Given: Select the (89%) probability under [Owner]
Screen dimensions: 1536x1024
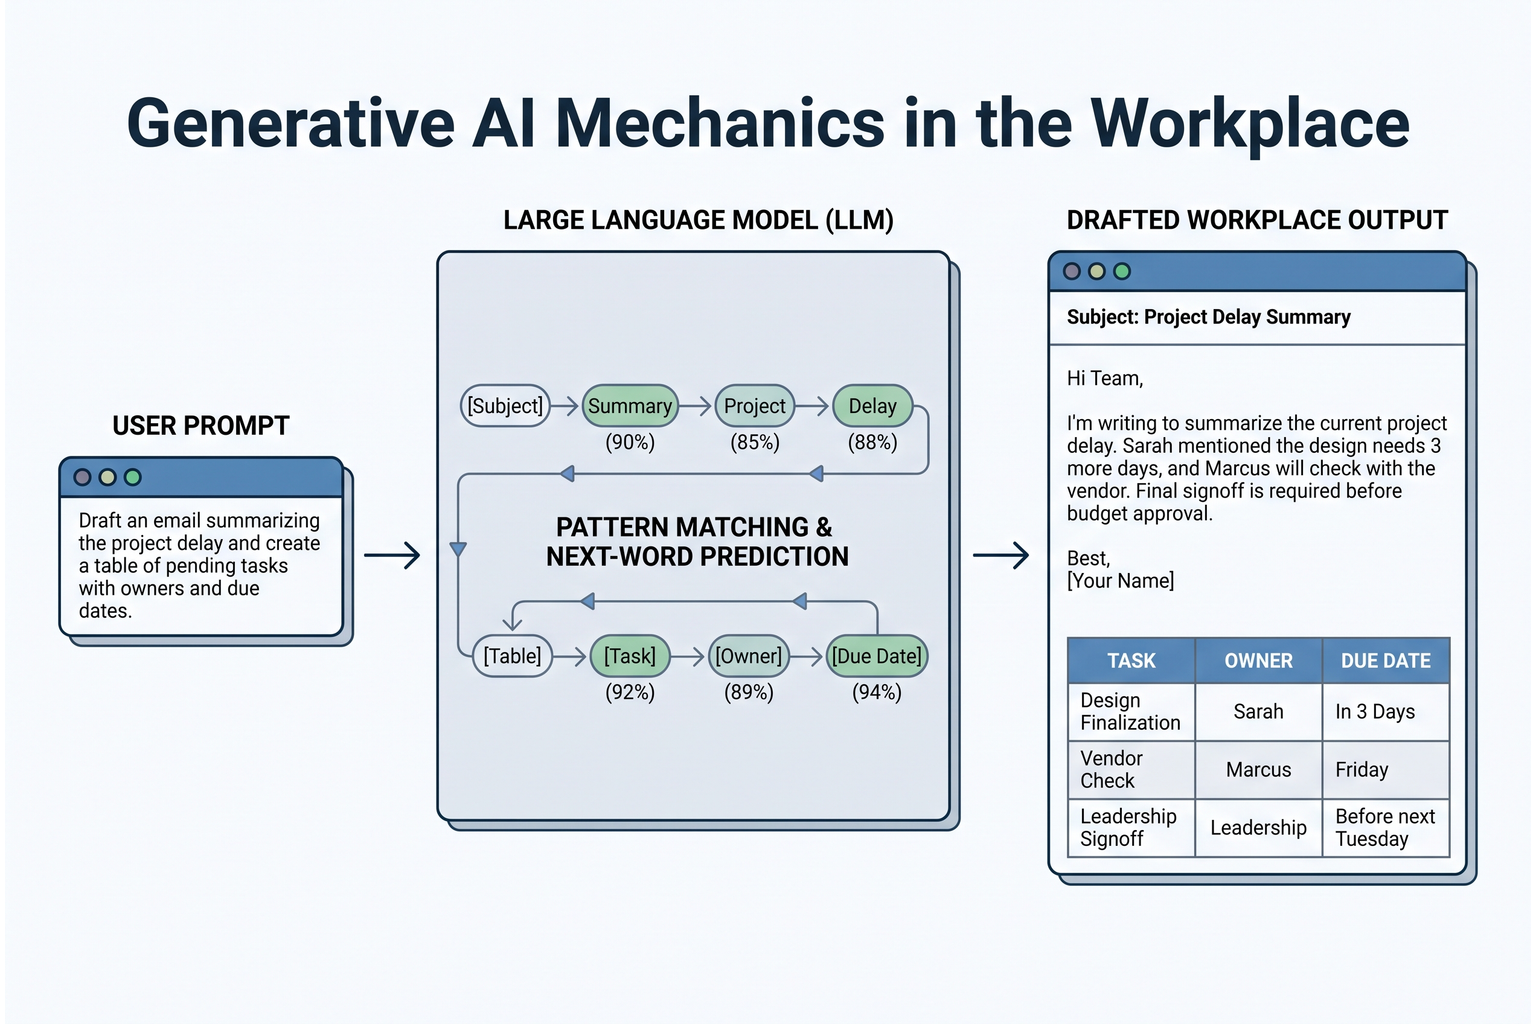Looking at the screenshot, I should pos(749,692).
